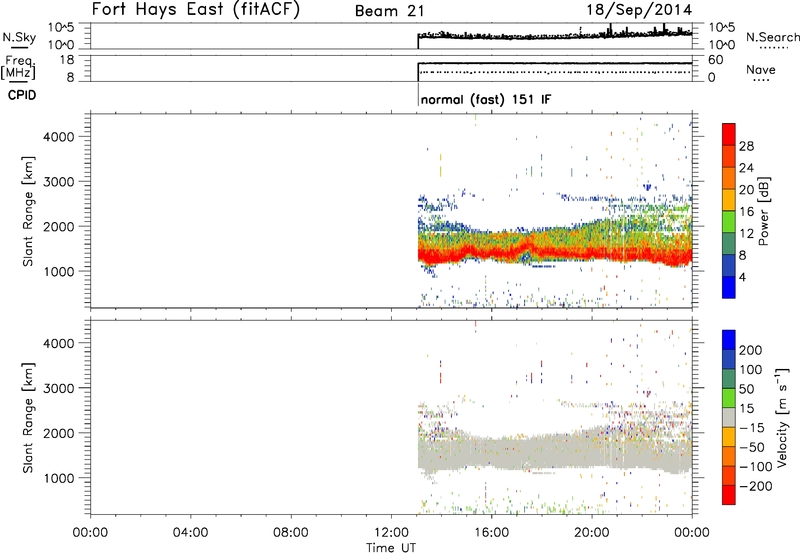800x554 pixels.
Task: Click the 'normal (fast) 151 IF' mode text
Action: 486,99
